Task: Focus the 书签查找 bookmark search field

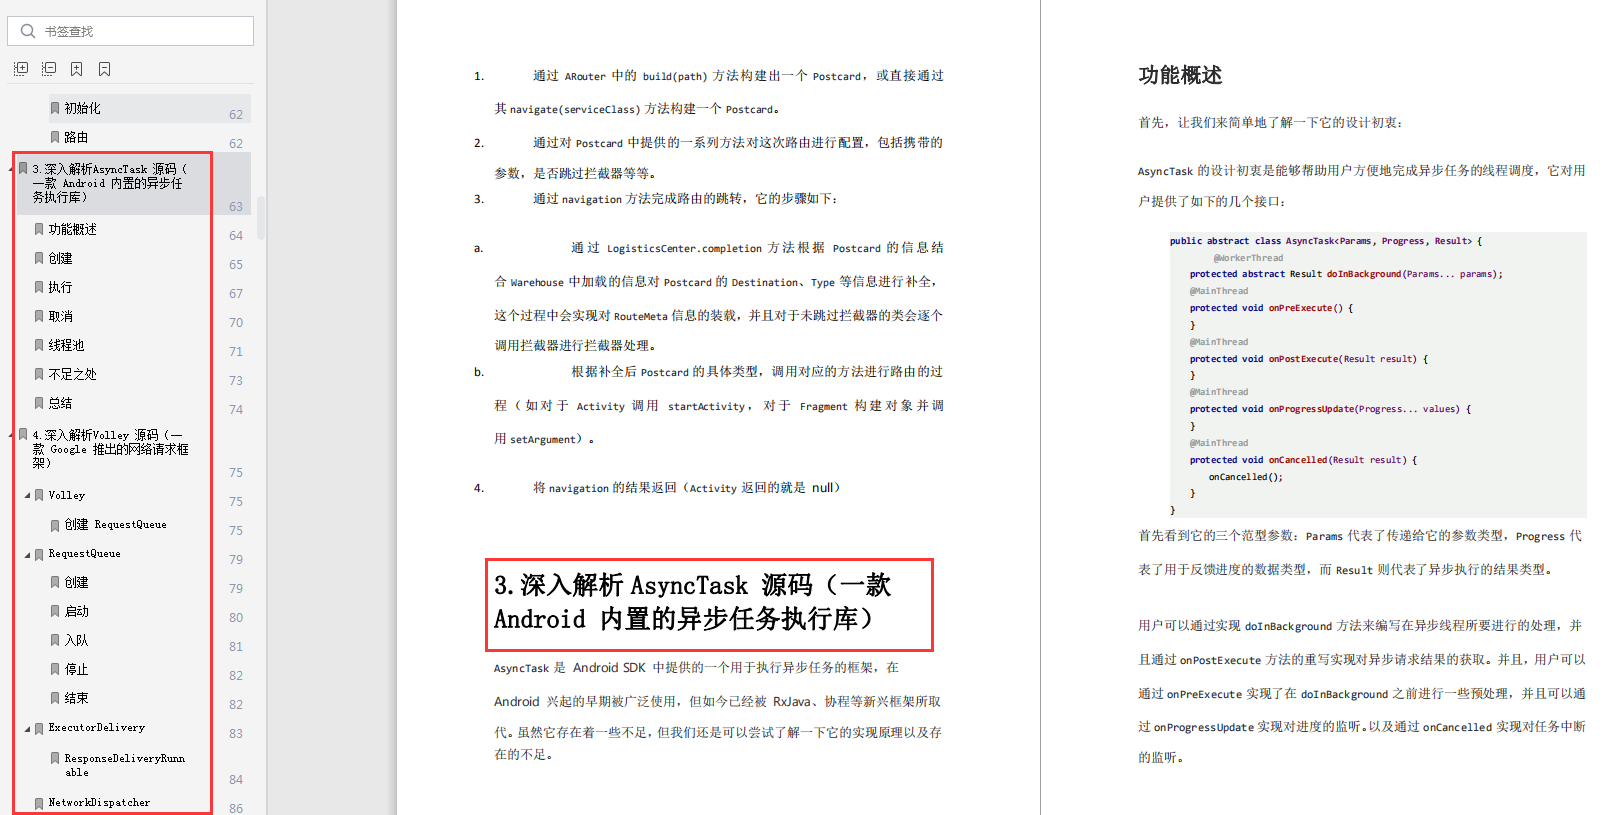Action: [131, 31]
